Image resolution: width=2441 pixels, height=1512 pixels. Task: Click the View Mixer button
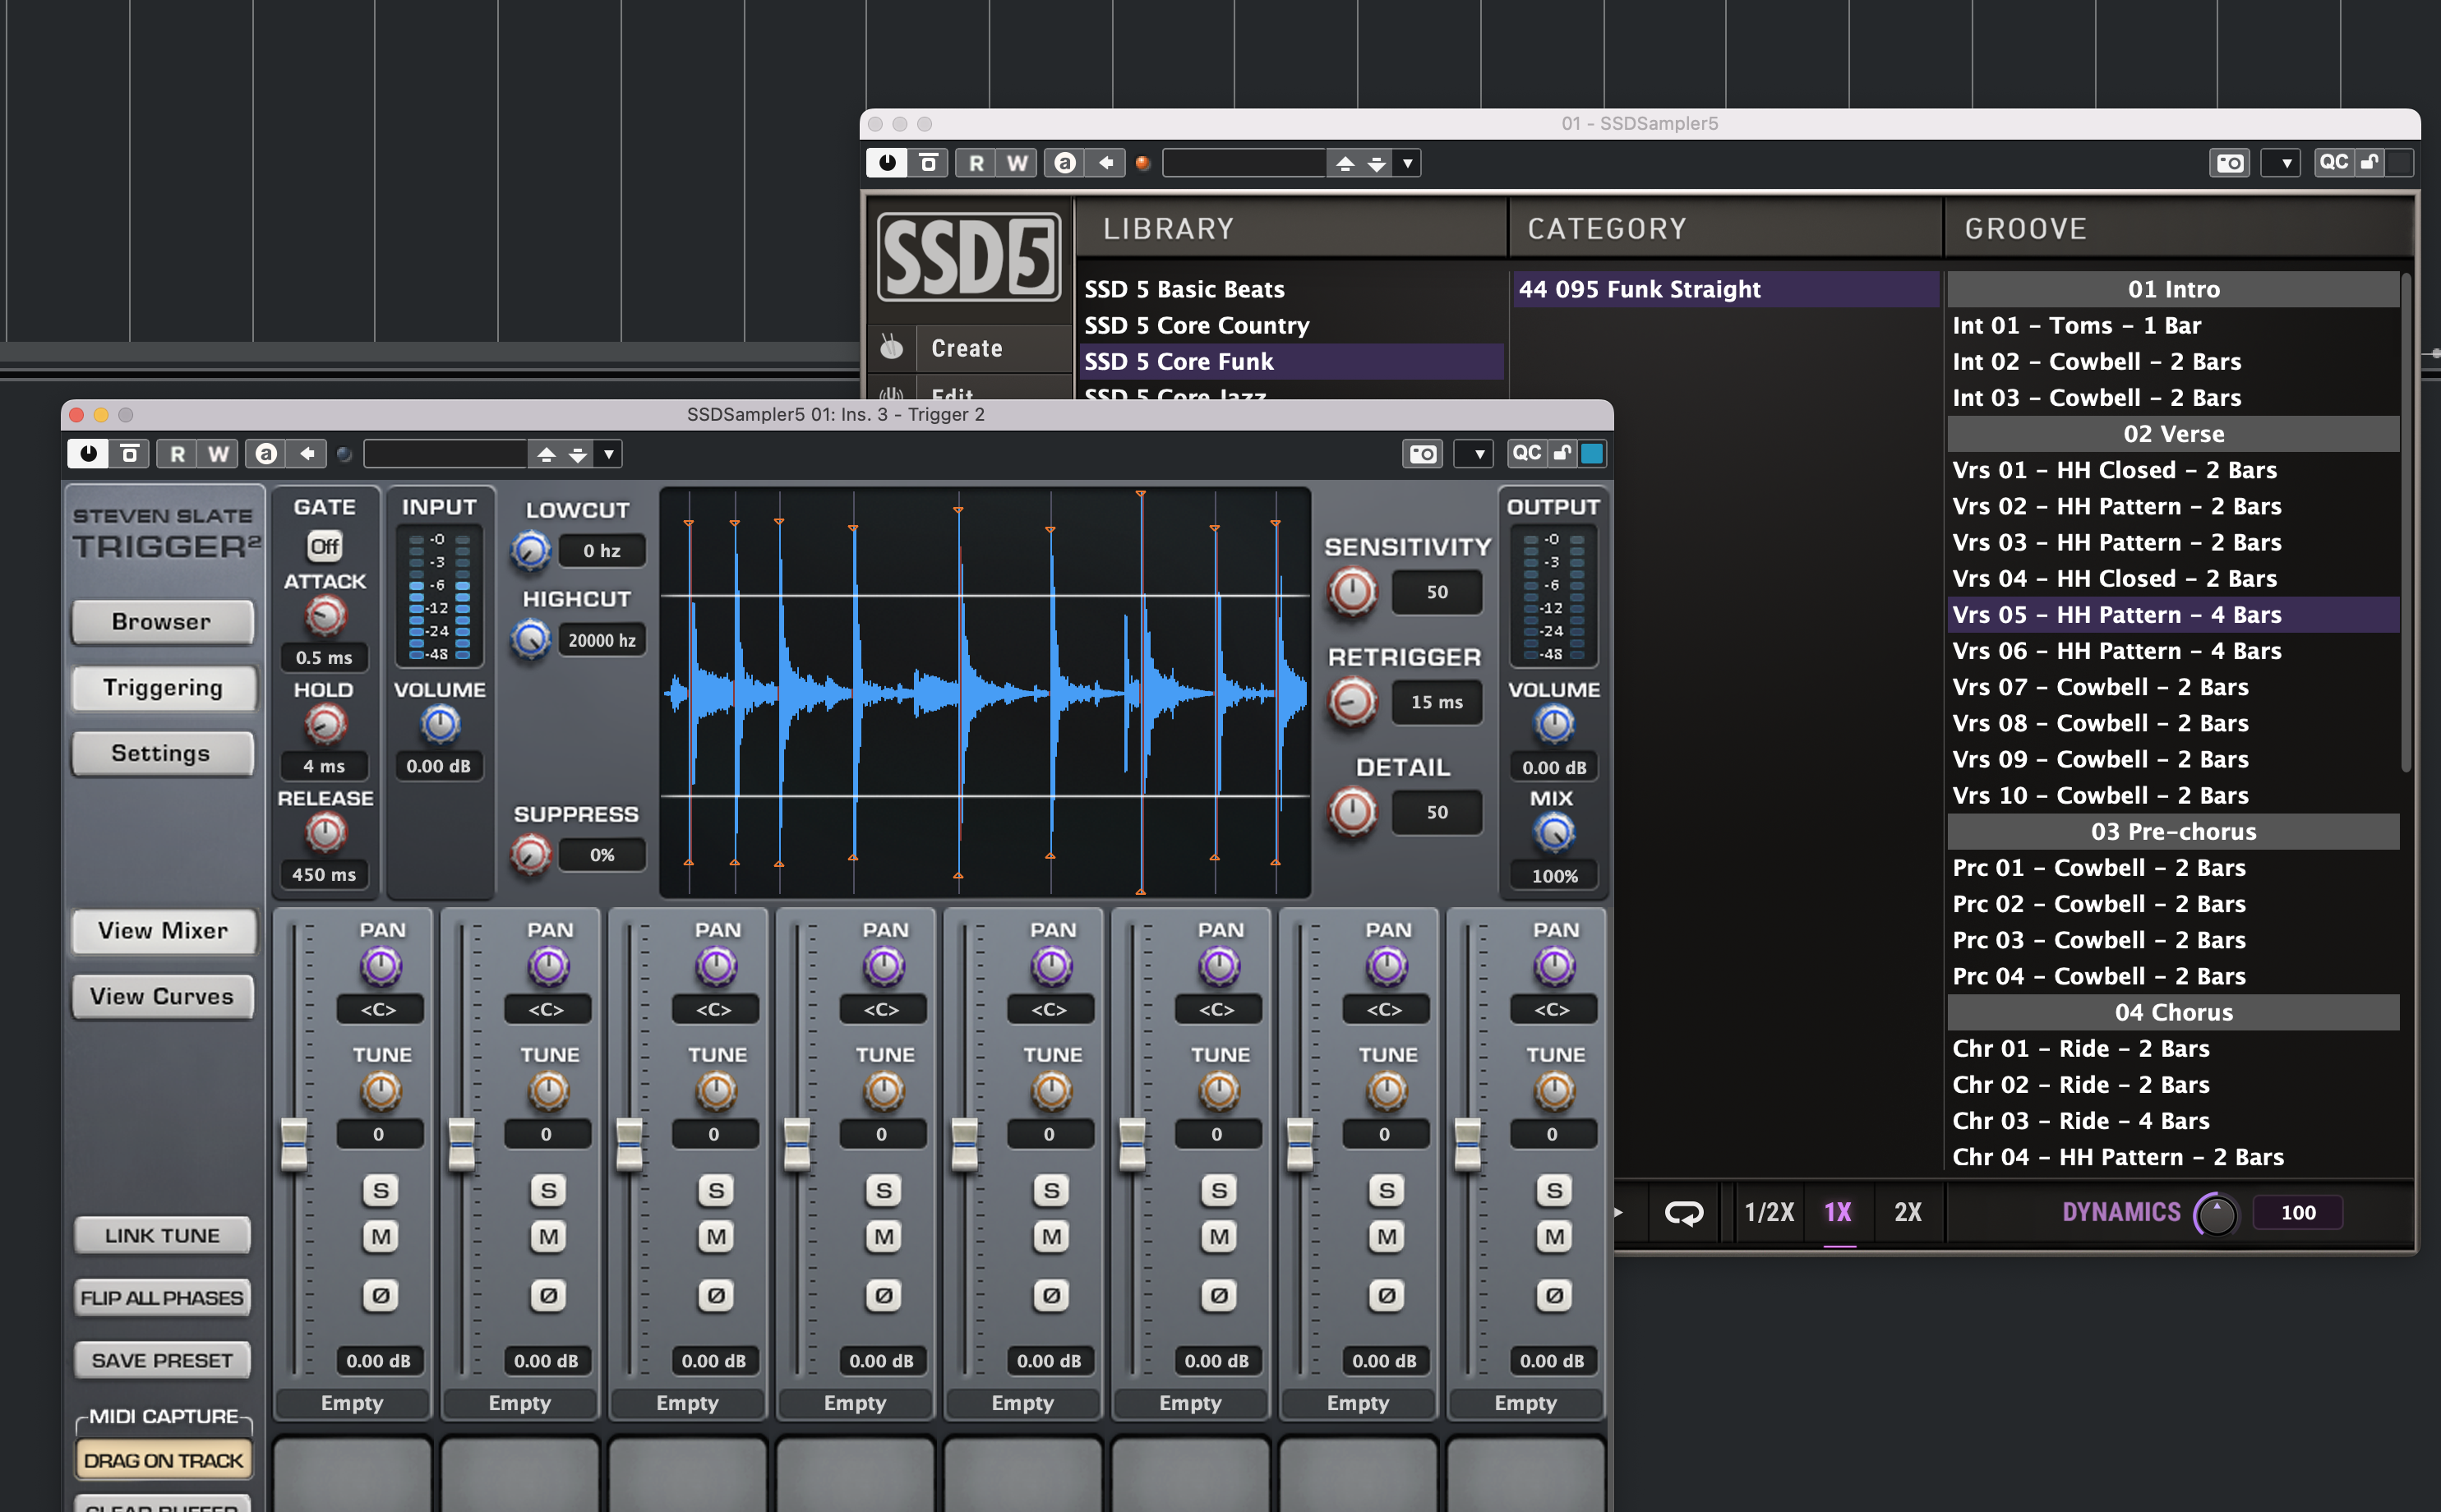click(x=163, y=931)
